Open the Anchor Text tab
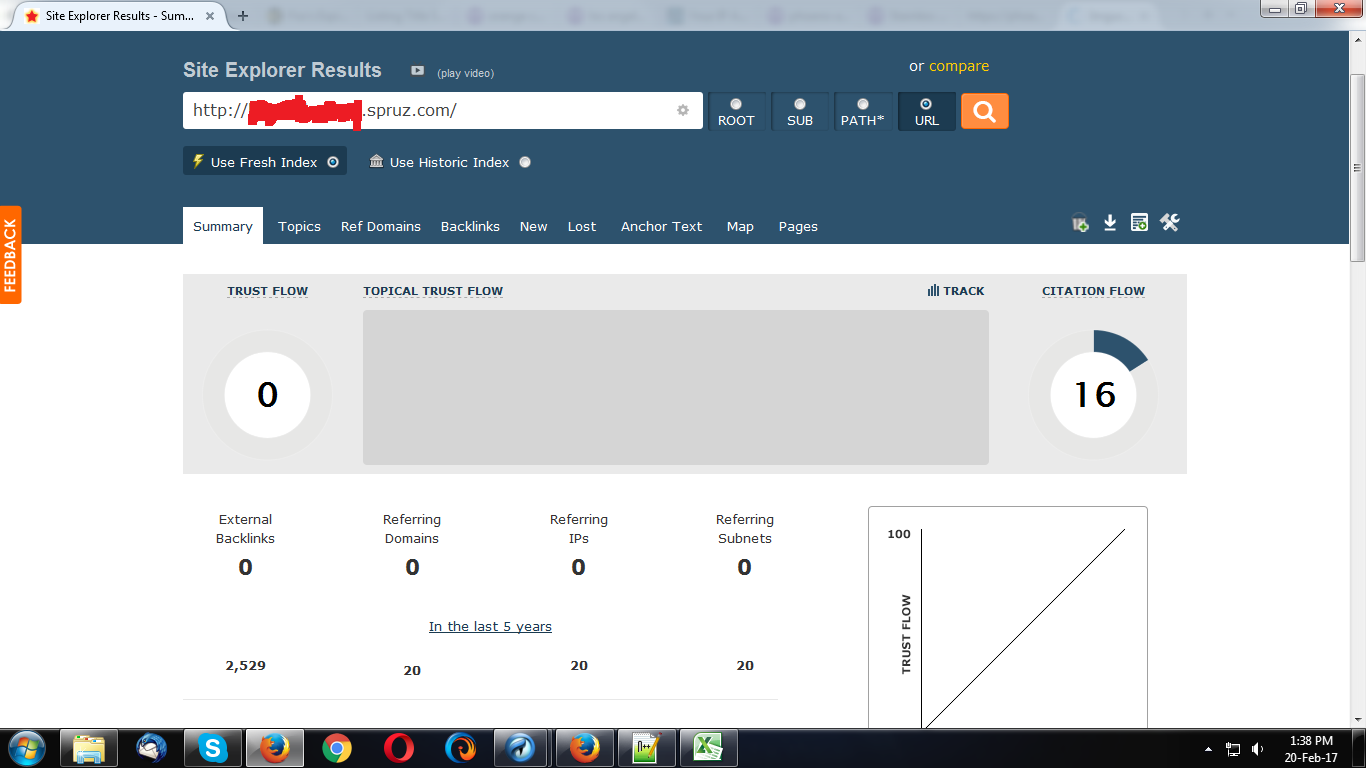This screenshot has width=1366, height=768. coord(662,226)
